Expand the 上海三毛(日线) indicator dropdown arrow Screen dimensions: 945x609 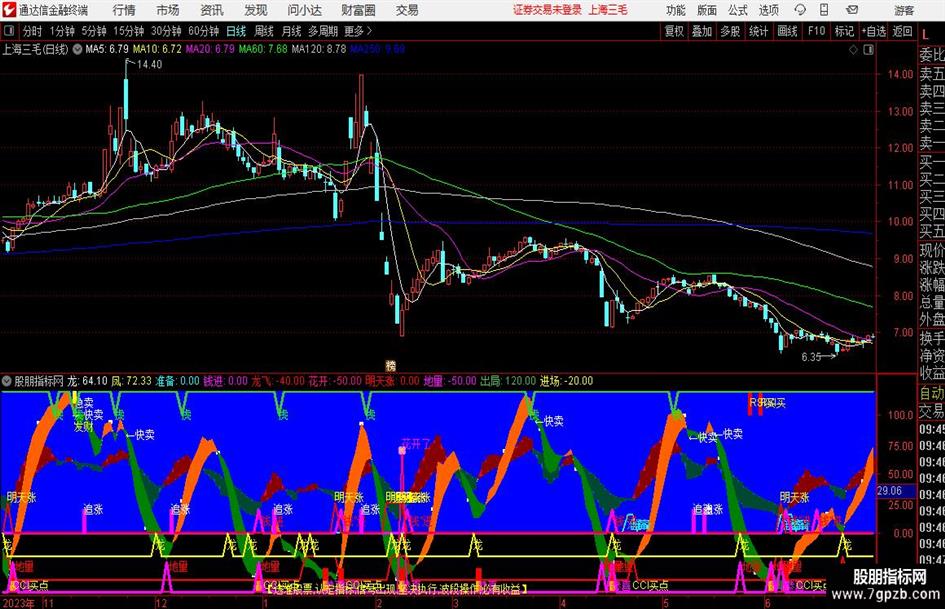click(77, 49)
